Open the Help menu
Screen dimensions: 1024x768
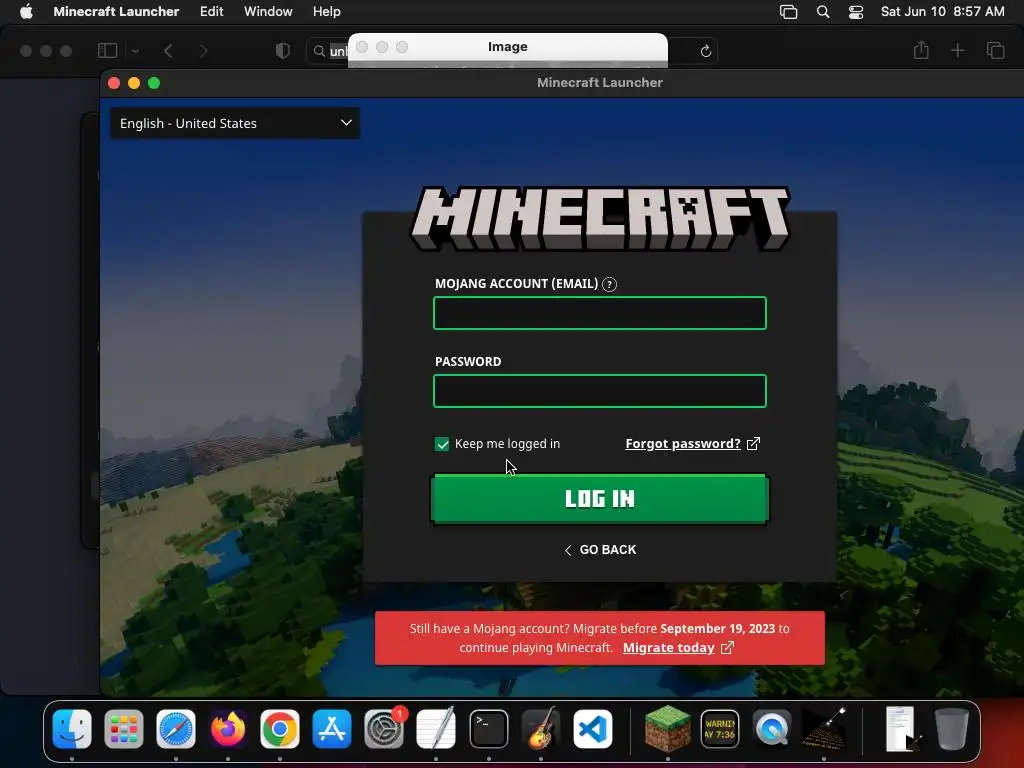click(x=327, y=12)
